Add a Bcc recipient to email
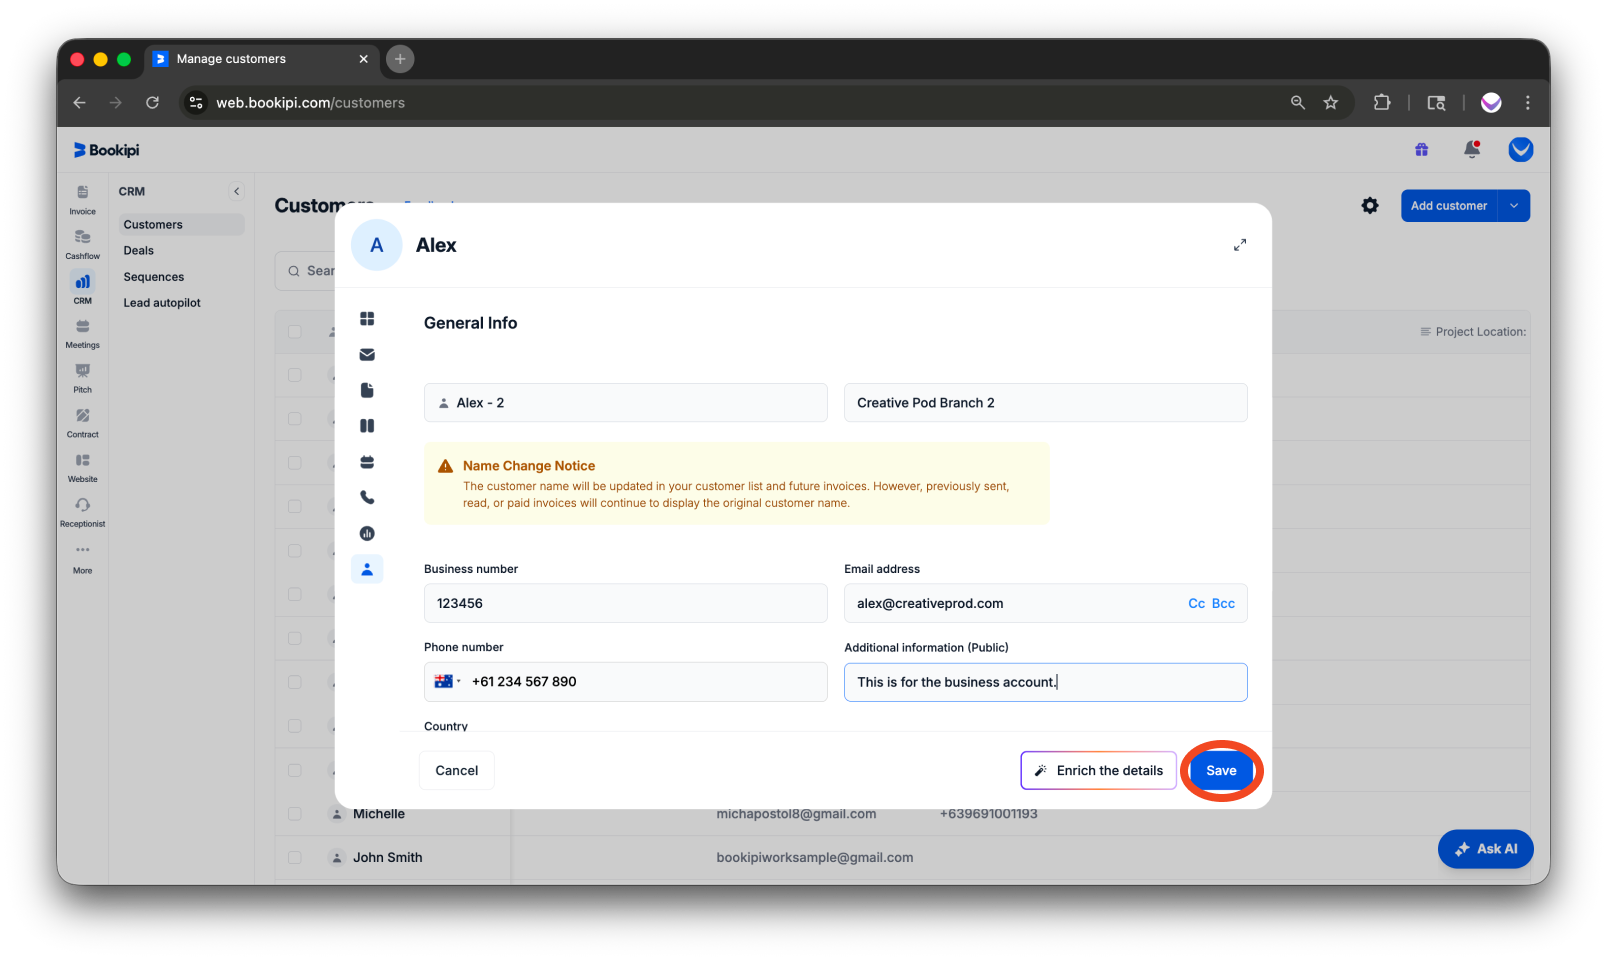Image resolution: width=1608 pixels, height=960 pixels. [x=1223, y=603]
